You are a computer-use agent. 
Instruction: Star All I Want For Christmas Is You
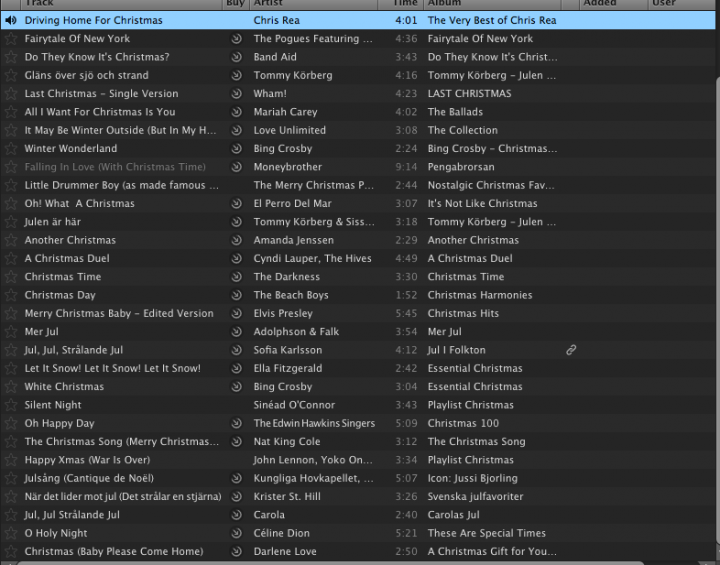[x=11, y=112]
